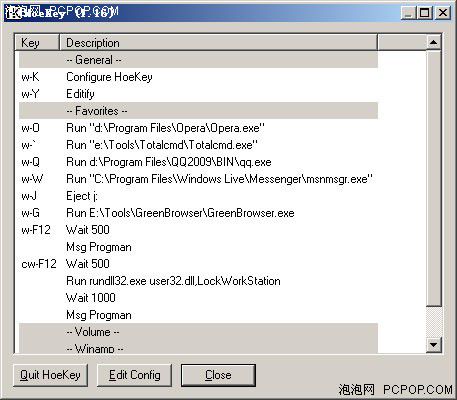
Task: Select the GreenBrowser.exe run entry
Action: point(198,213)
